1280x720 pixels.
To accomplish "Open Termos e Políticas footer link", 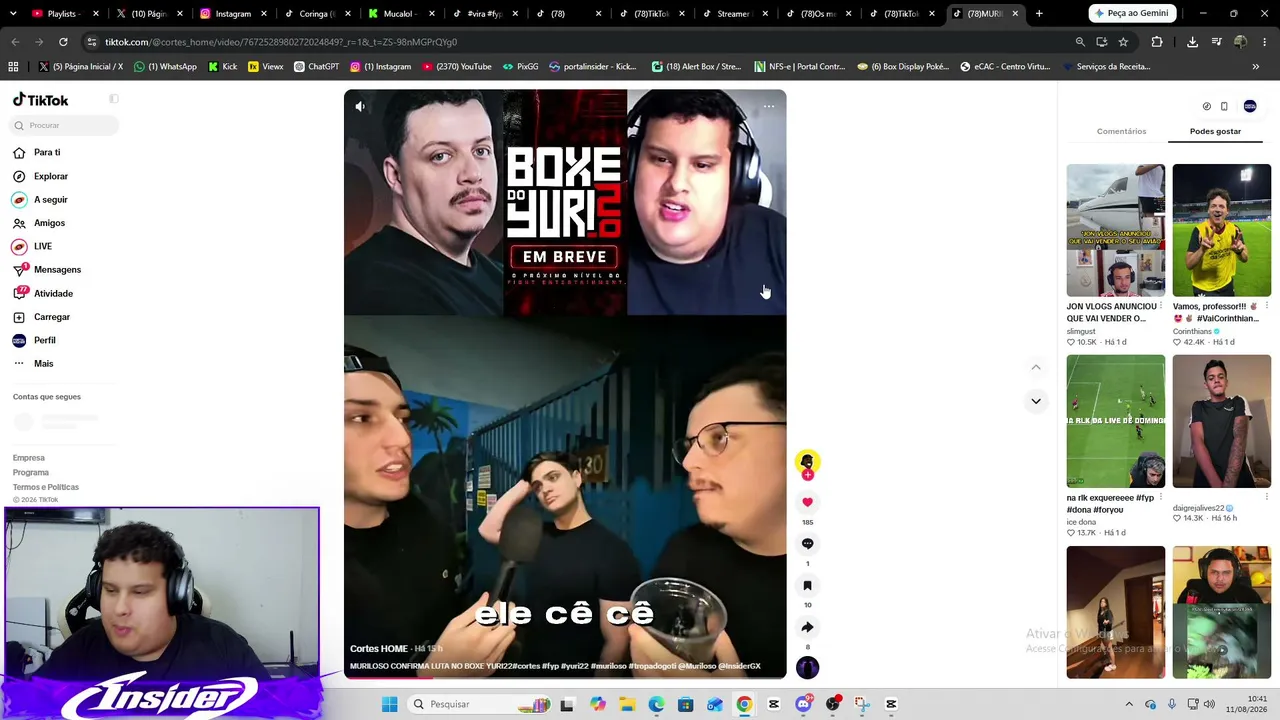I will pos(46,487).
